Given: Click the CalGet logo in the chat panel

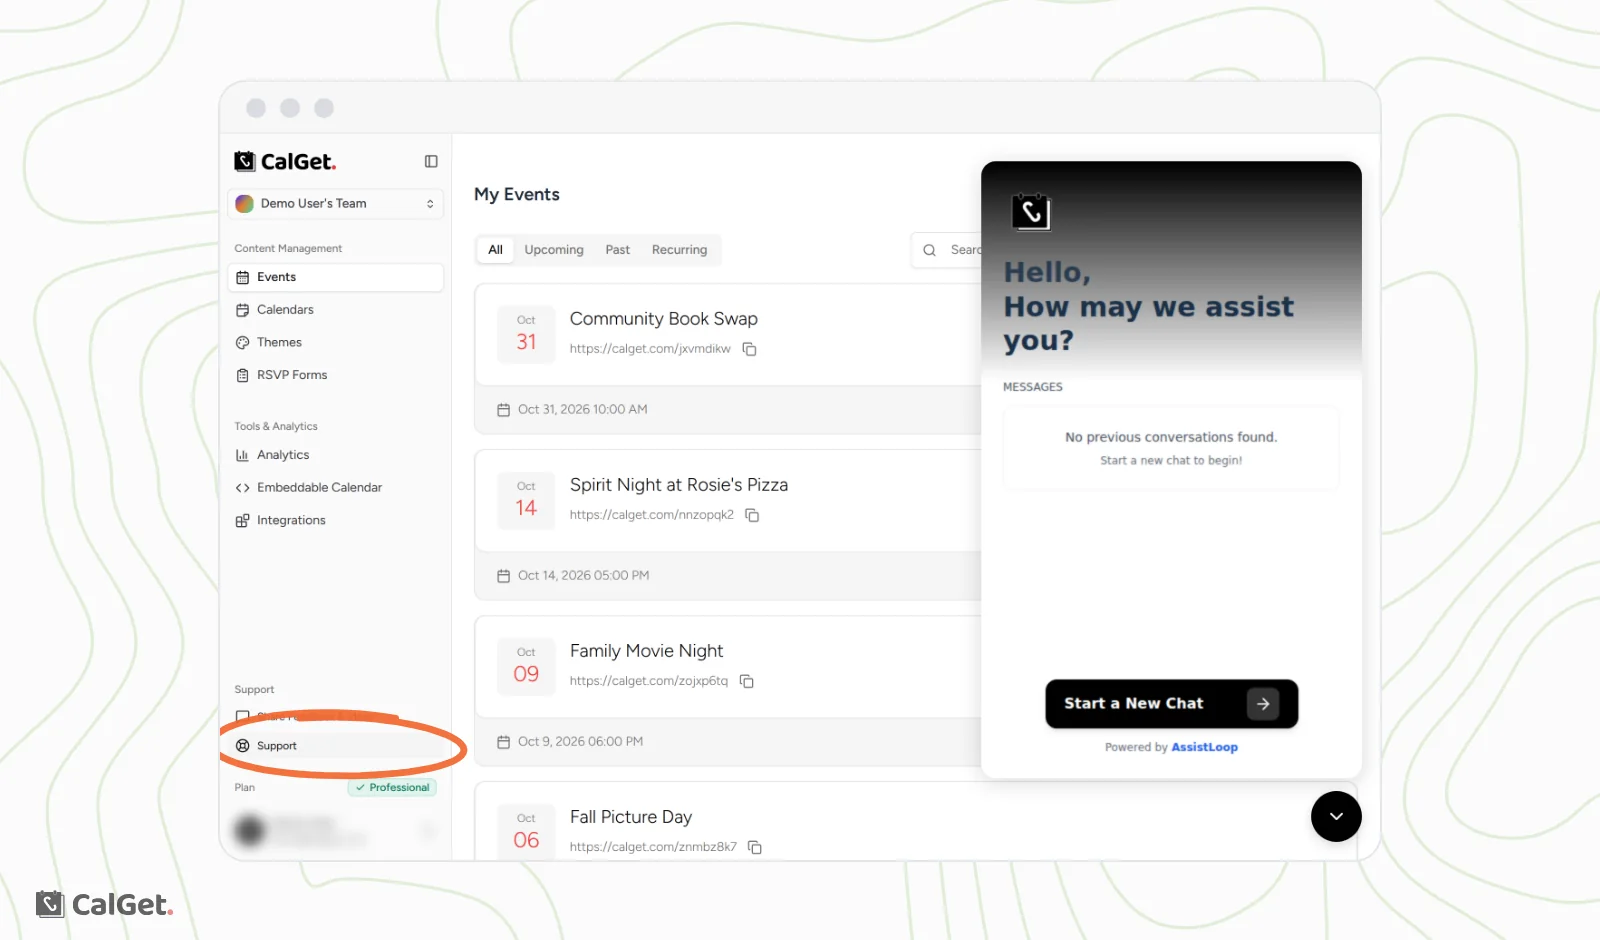Looking at the screenshot, I should [x=1031, y=212].
